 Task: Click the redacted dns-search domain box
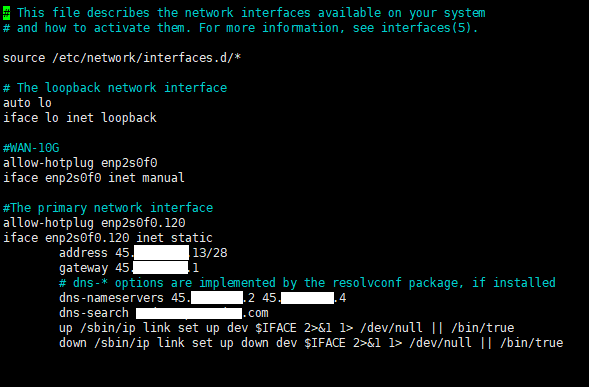(x=189, y=313)
